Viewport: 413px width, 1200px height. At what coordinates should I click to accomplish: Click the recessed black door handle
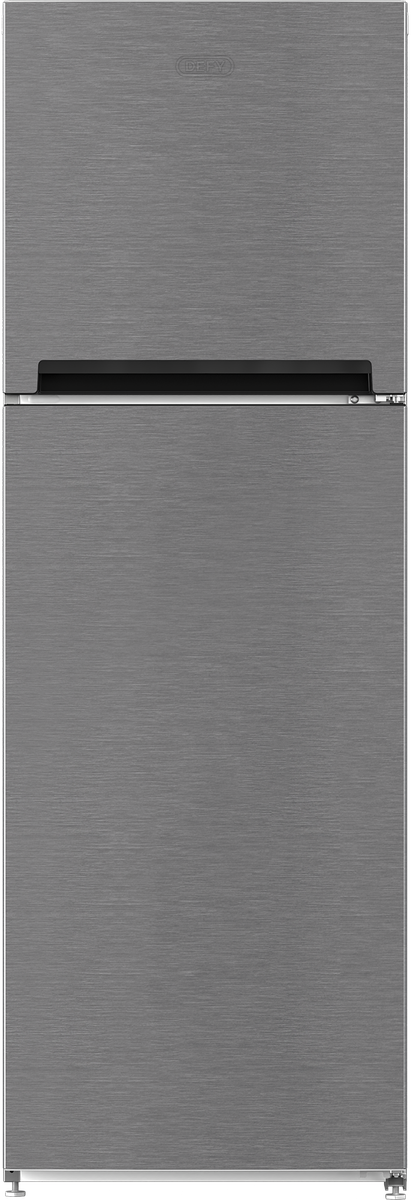pos(204,376)
